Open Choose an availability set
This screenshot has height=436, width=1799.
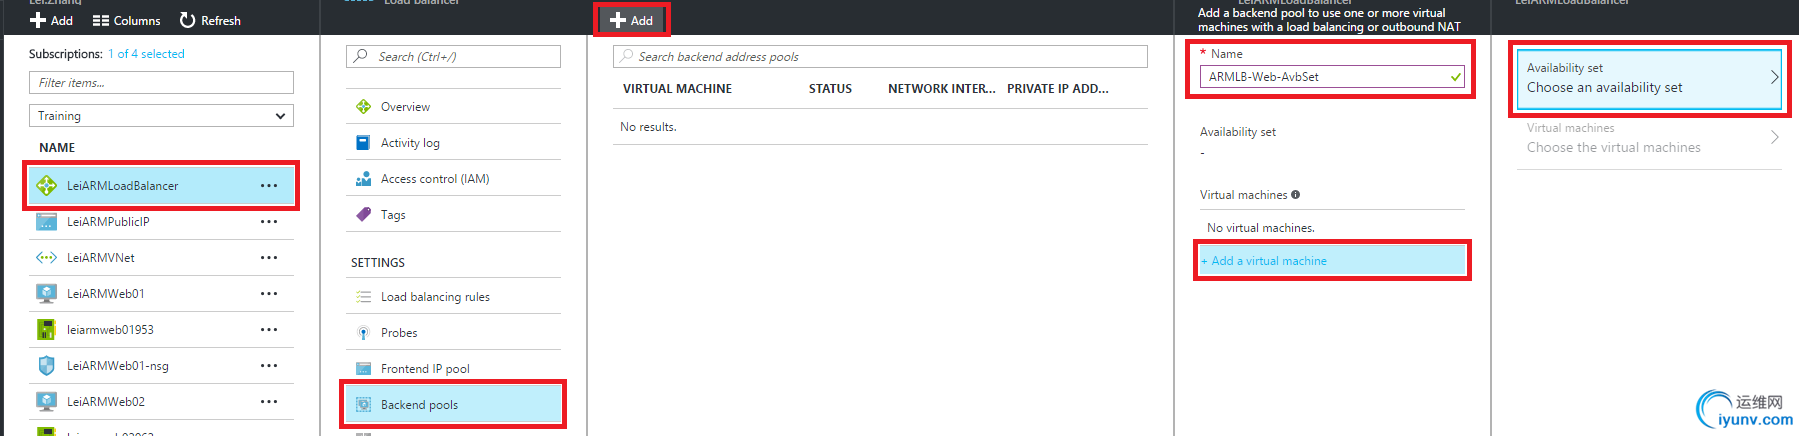(x=1649, y=78)
